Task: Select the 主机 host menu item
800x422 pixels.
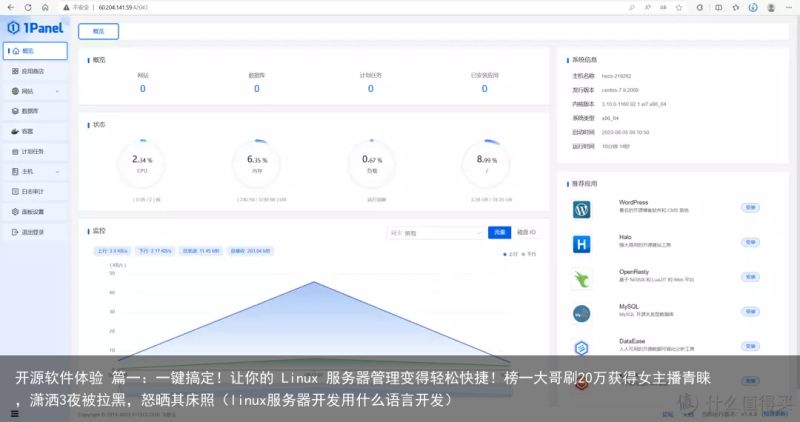Action: click(35, 171)
